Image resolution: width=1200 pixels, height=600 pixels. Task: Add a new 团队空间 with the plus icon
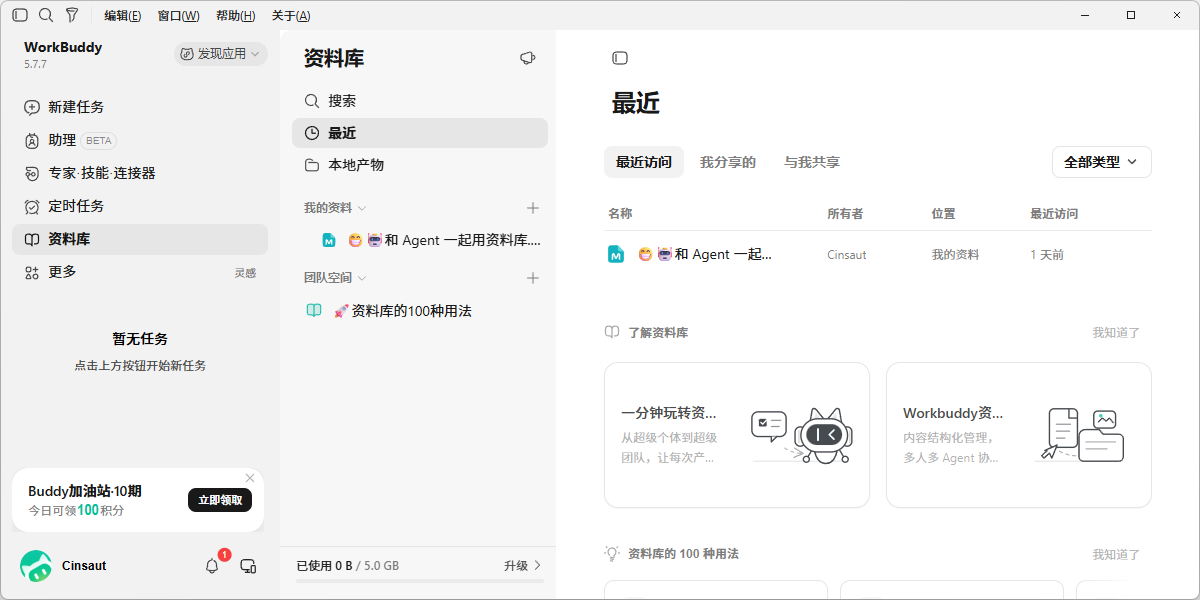(x=533, y=278)
